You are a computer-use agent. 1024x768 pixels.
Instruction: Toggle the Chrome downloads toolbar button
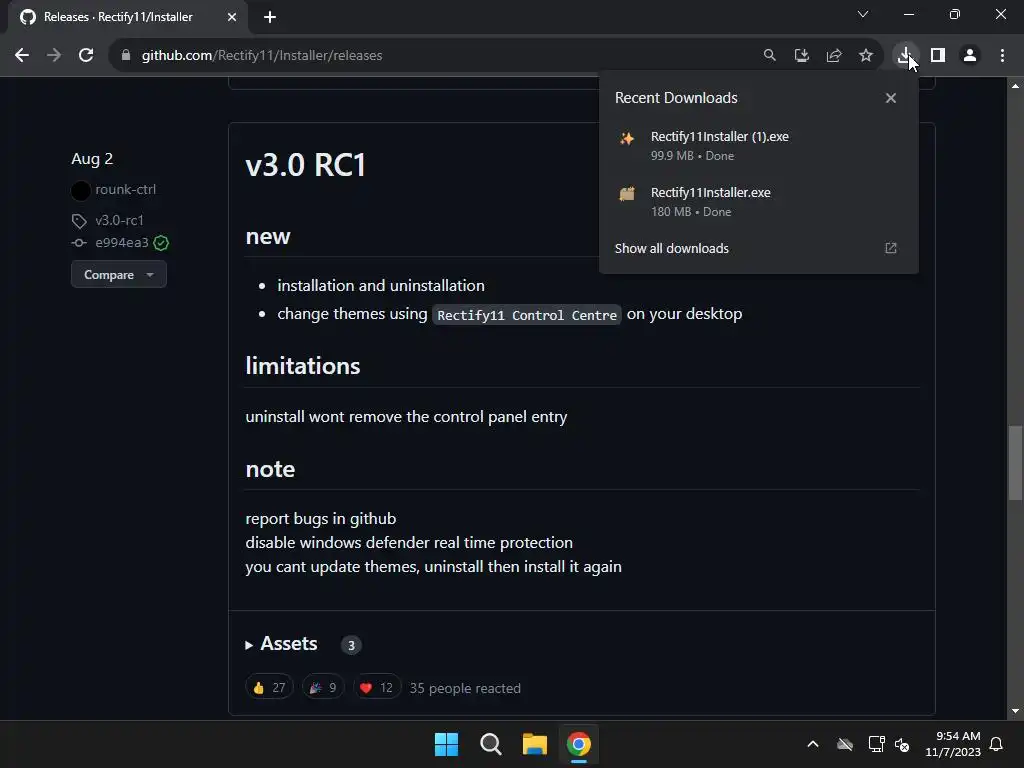[x=905, y=56]
